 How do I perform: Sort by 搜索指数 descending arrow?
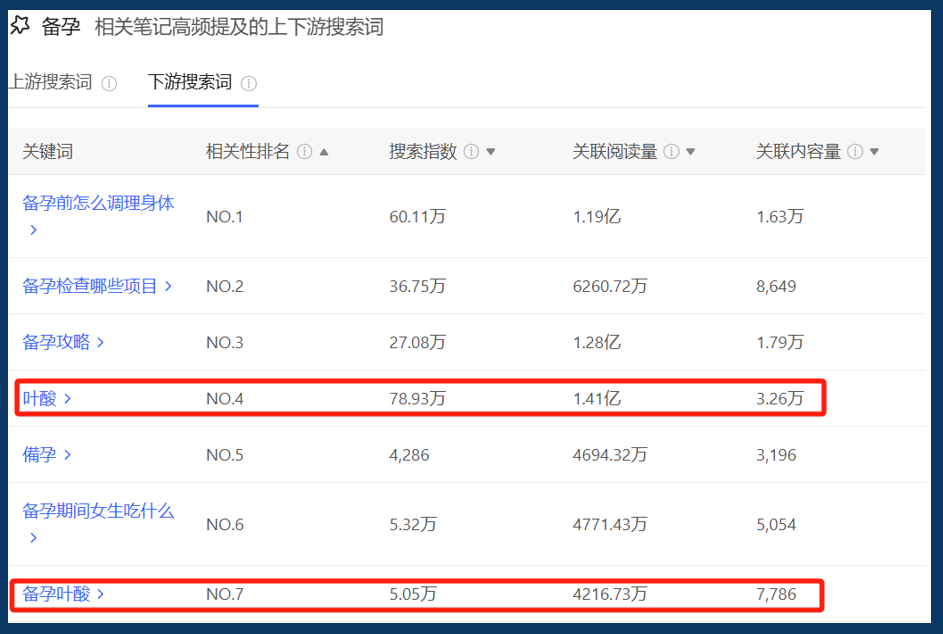[491, 152]
